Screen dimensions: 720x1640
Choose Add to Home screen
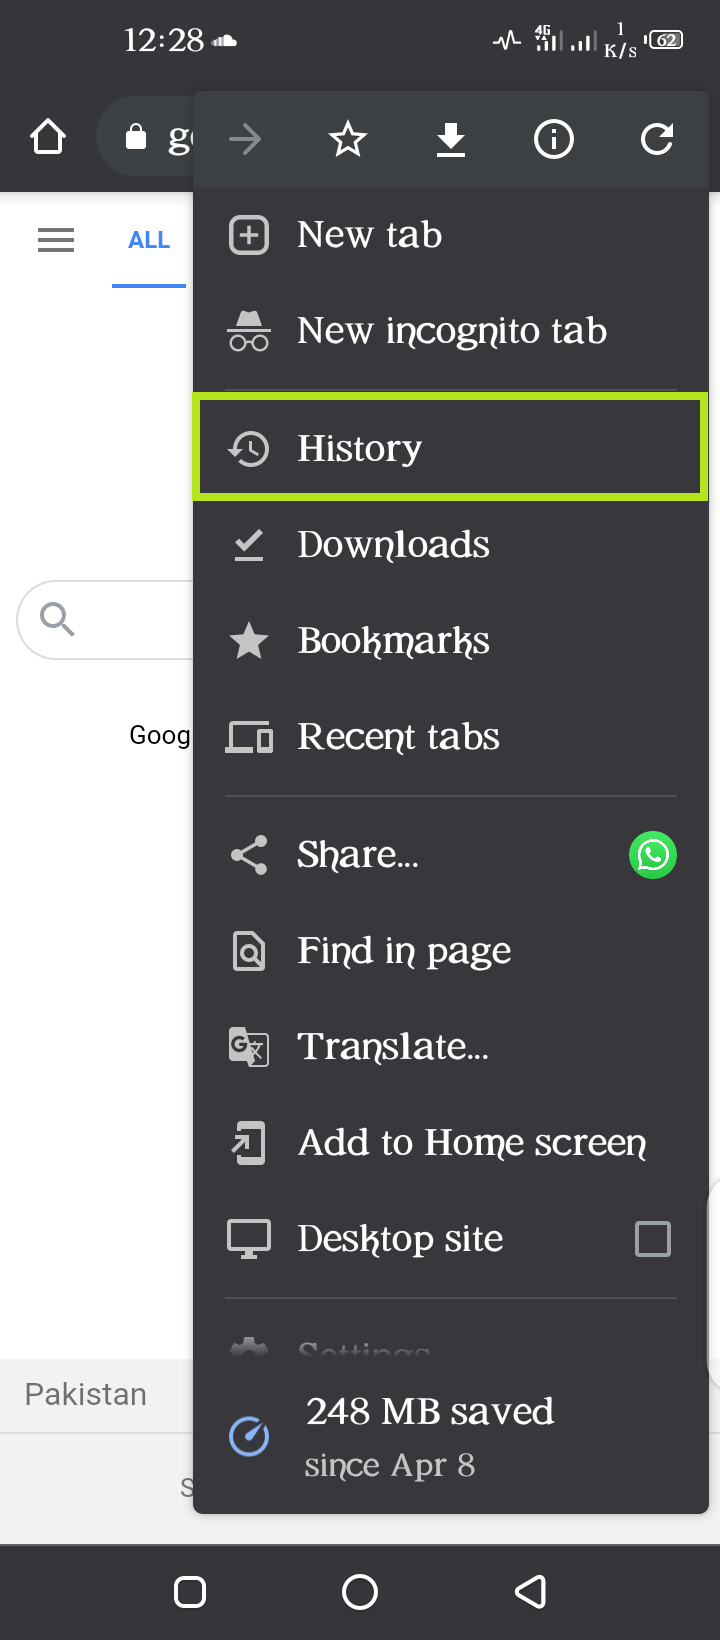pos(450,1143)
